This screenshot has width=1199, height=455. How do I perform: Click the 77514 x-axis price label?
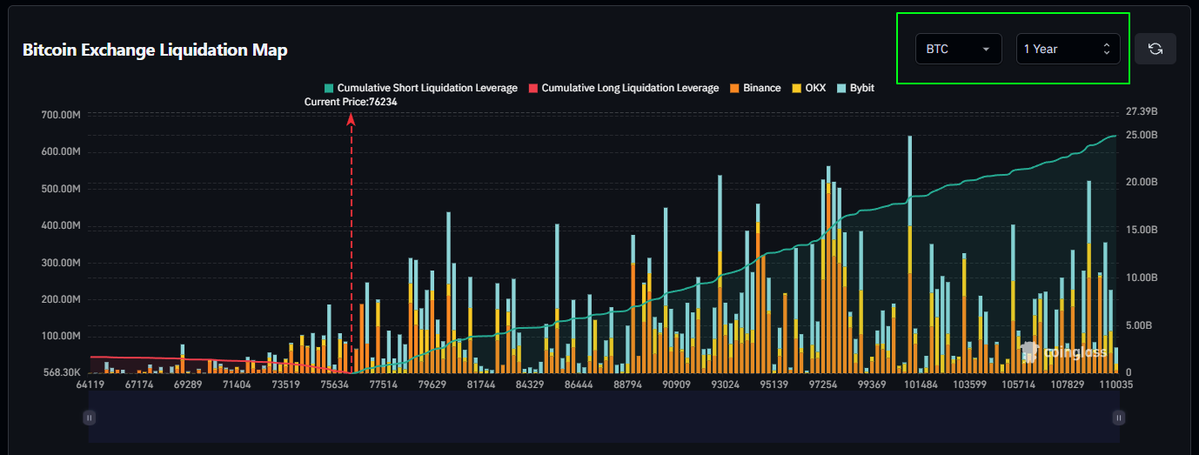[x=384, y=385]
